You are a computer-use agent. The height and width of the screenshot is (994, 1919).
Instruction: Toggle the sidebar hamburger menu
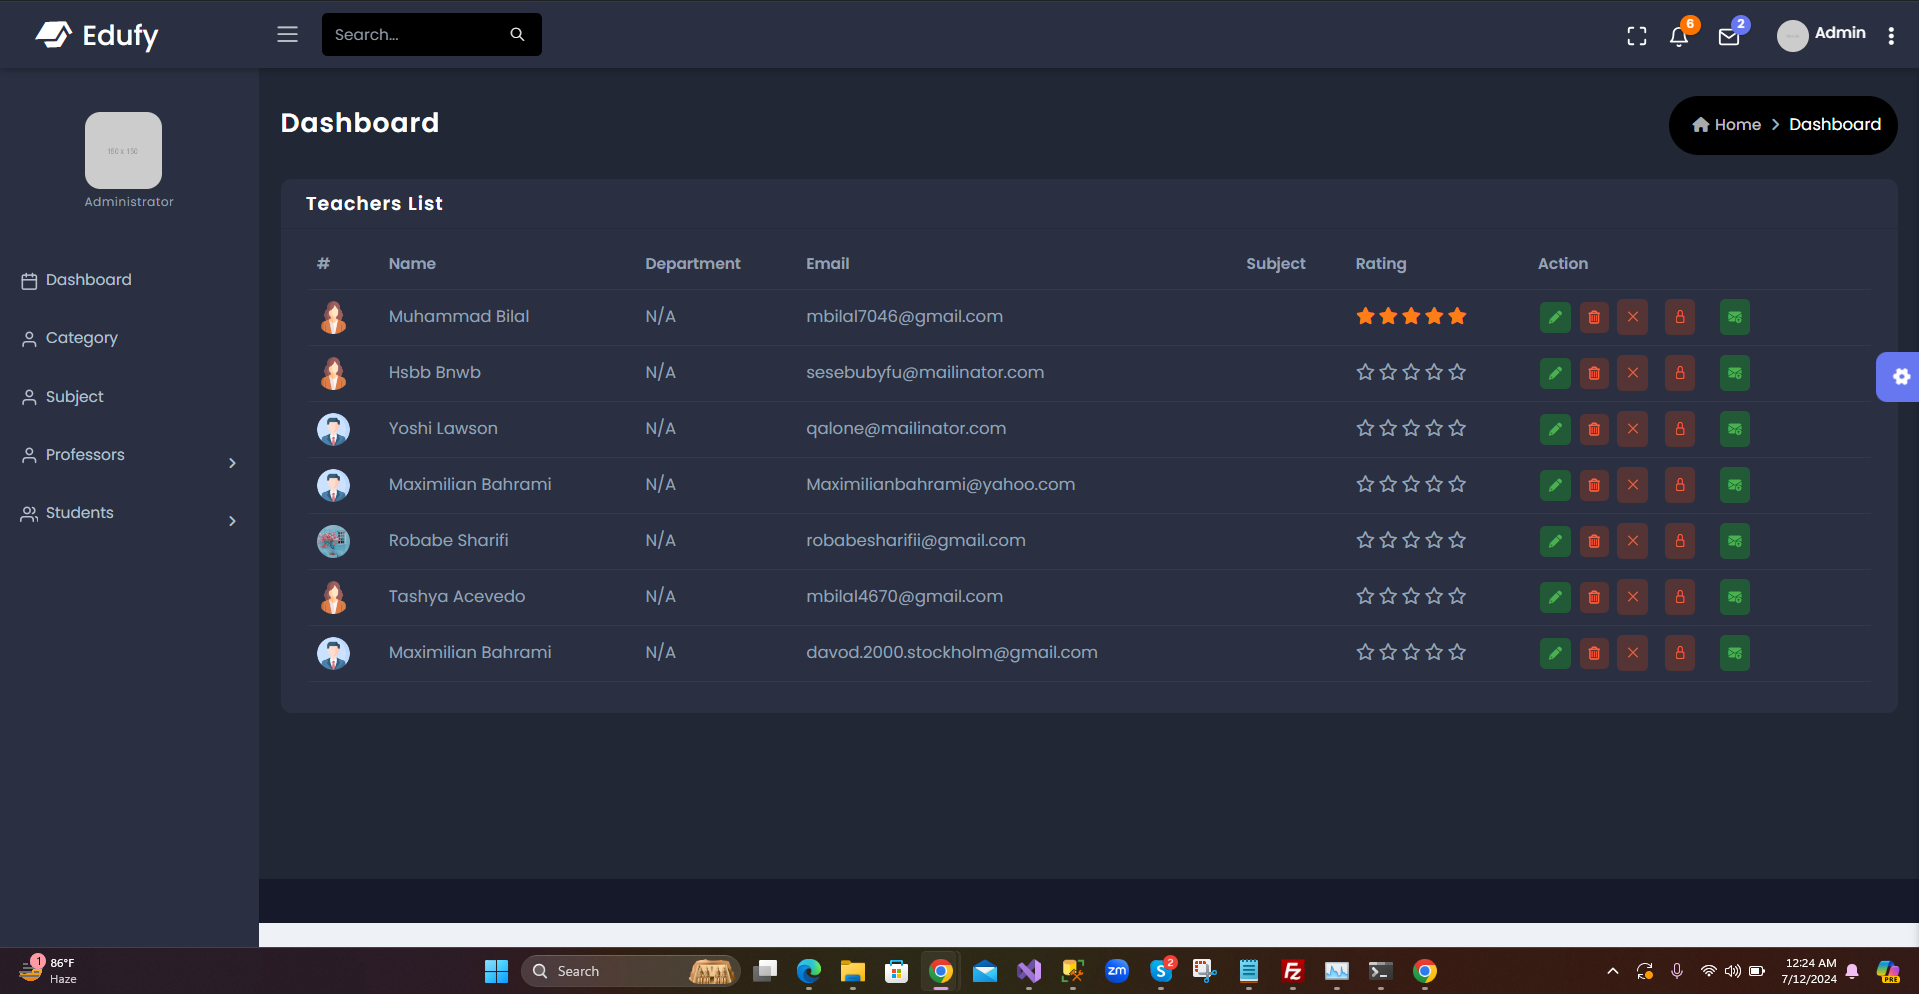[x=288, y=34]
